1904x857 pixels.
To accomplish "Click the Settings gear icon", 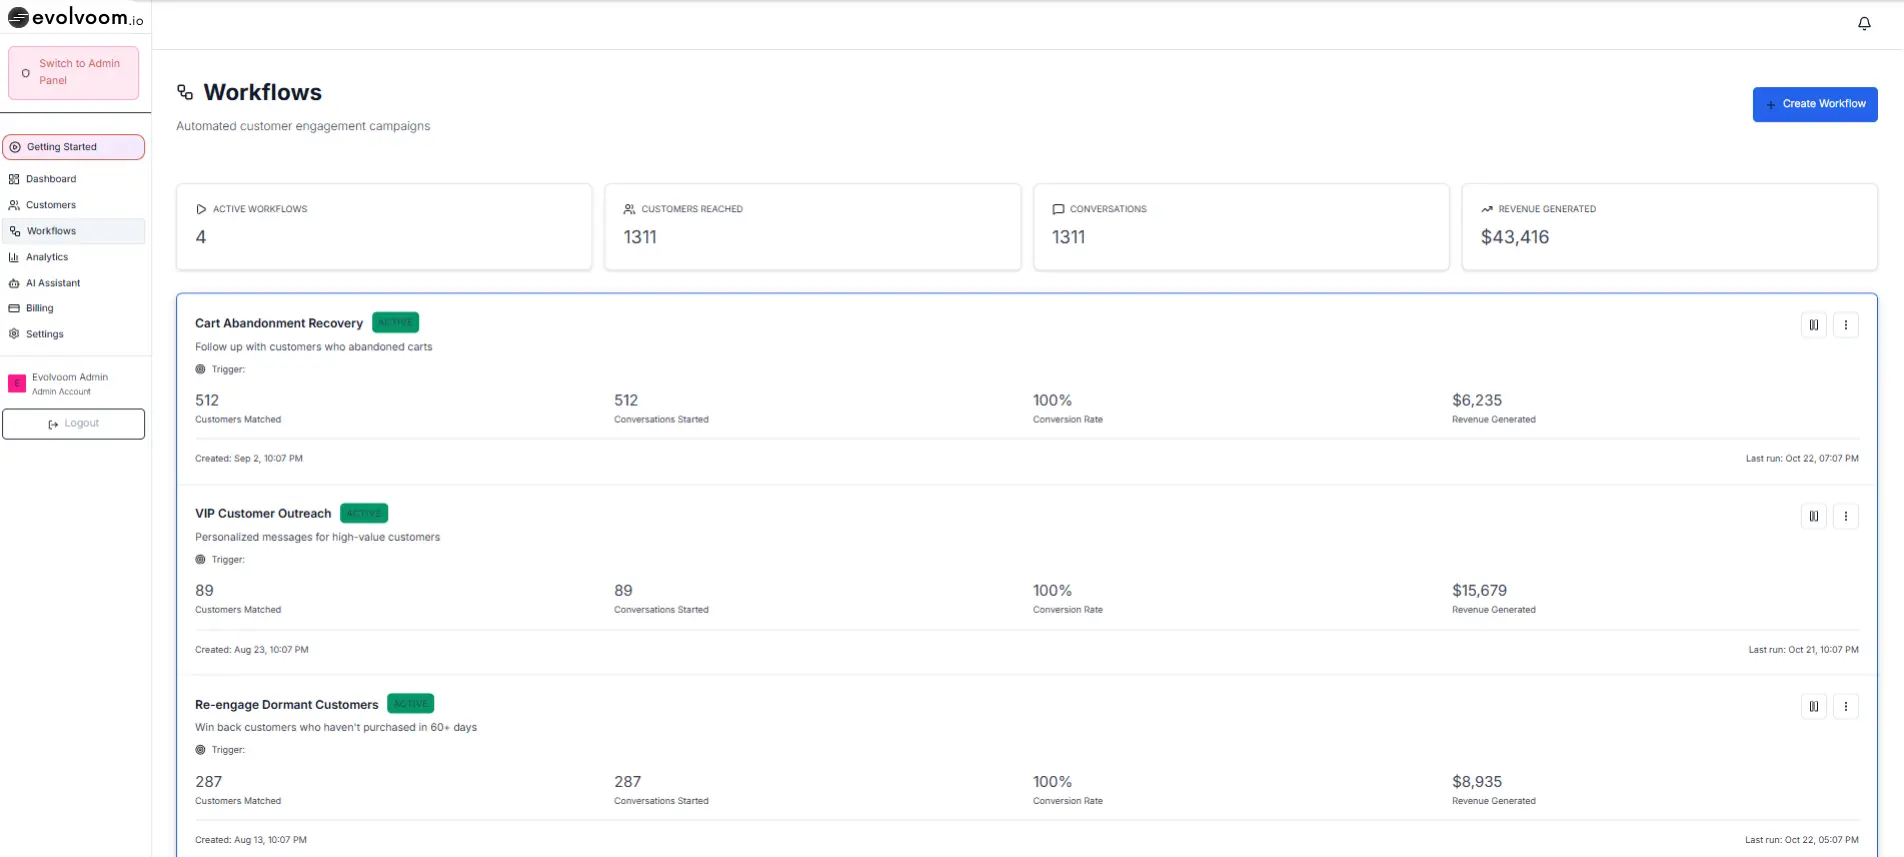I will pos(14,334).
